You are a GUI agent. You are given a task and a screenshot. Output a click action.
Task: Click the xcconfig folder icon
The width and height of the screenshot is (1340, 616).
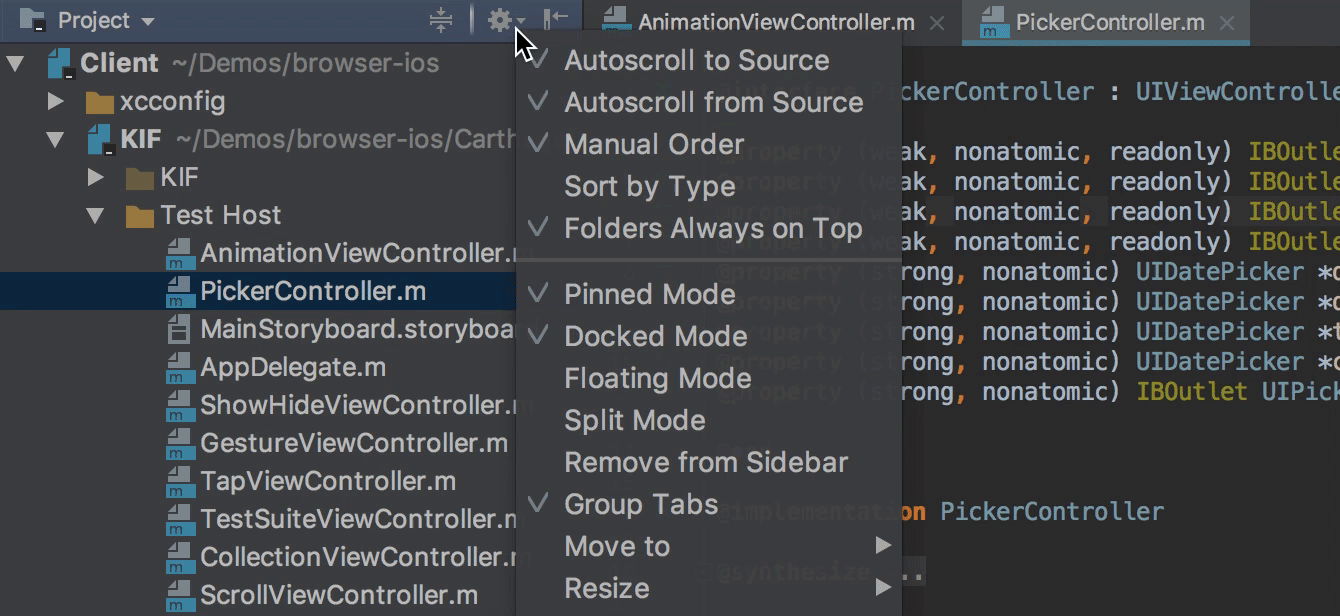[x=99, y=102]
